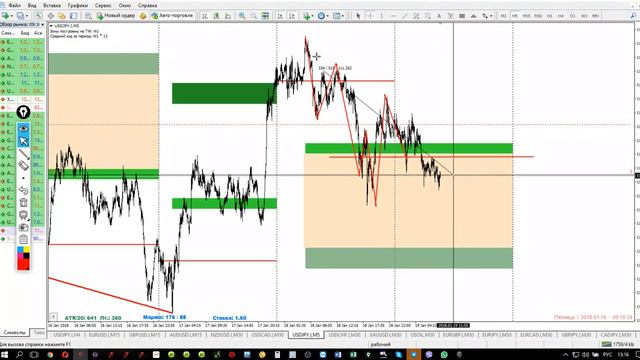The height and width of the screenshot is (360, 640).
Task: Open the Вставка menu
Action: 52,5
